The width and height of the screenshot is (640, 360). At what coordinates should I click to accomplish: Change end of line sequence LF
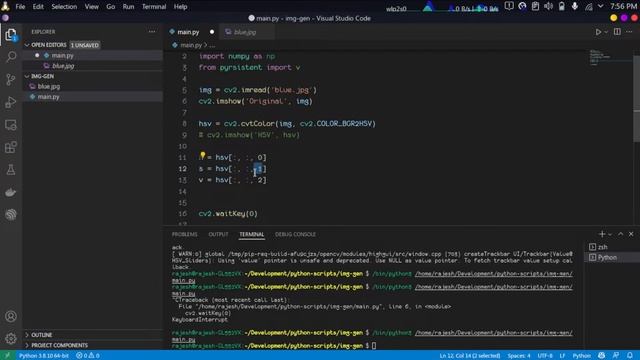click(562, 356)
